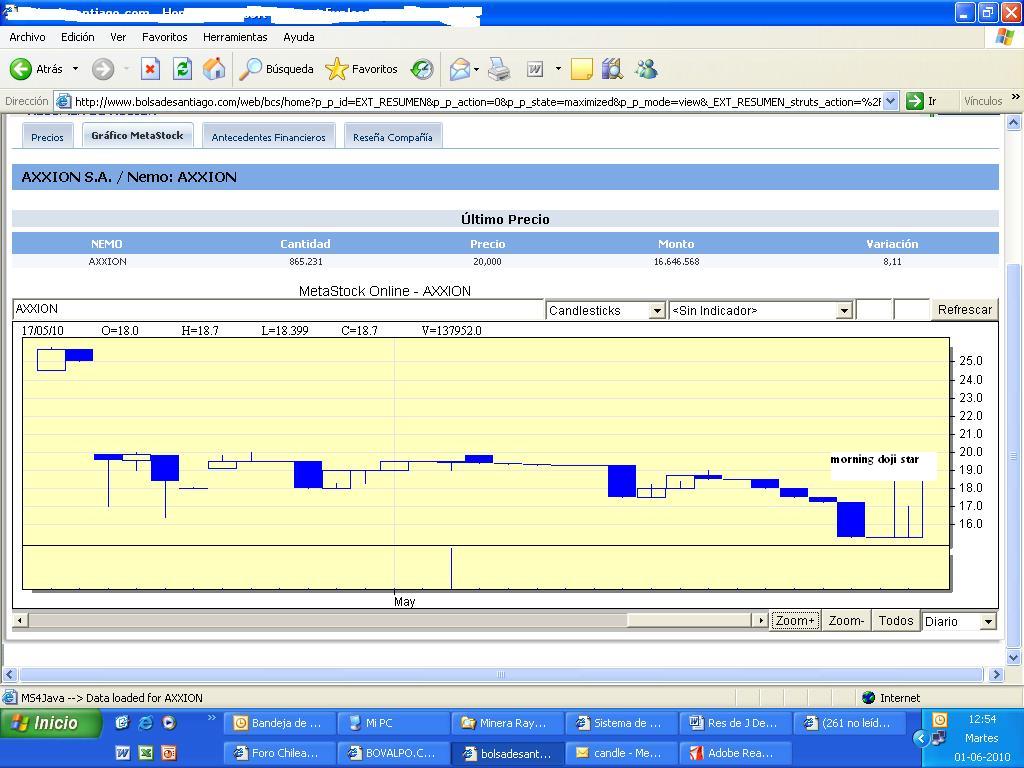Image resolution: width=1024 pixels, height=768 pixels.
Task: Open the Mail envelope toolbar icon
Action: (459, 69)
